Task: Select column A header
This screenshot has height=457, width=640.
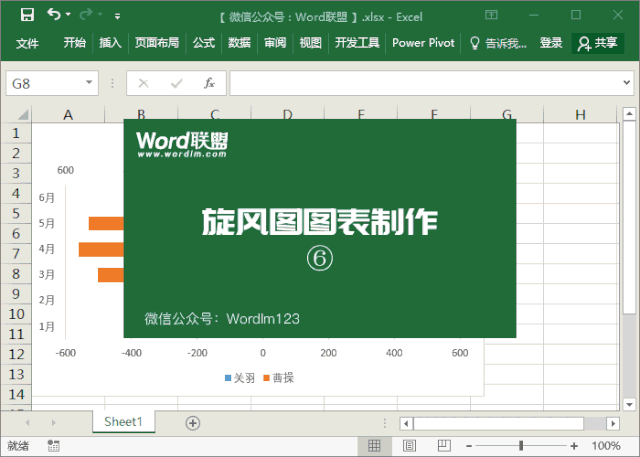Action: coord(68,115)
